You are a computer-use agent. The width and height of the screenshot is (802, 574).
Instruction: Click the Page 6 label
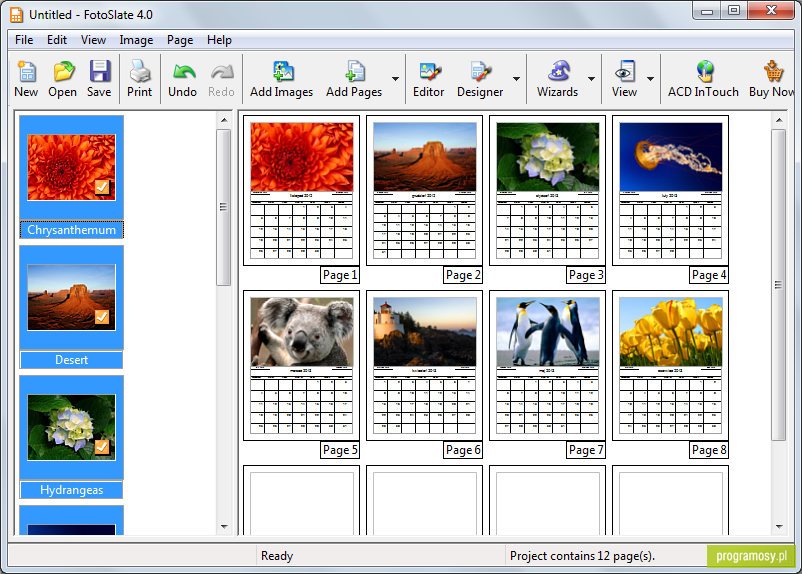(463, 450)
